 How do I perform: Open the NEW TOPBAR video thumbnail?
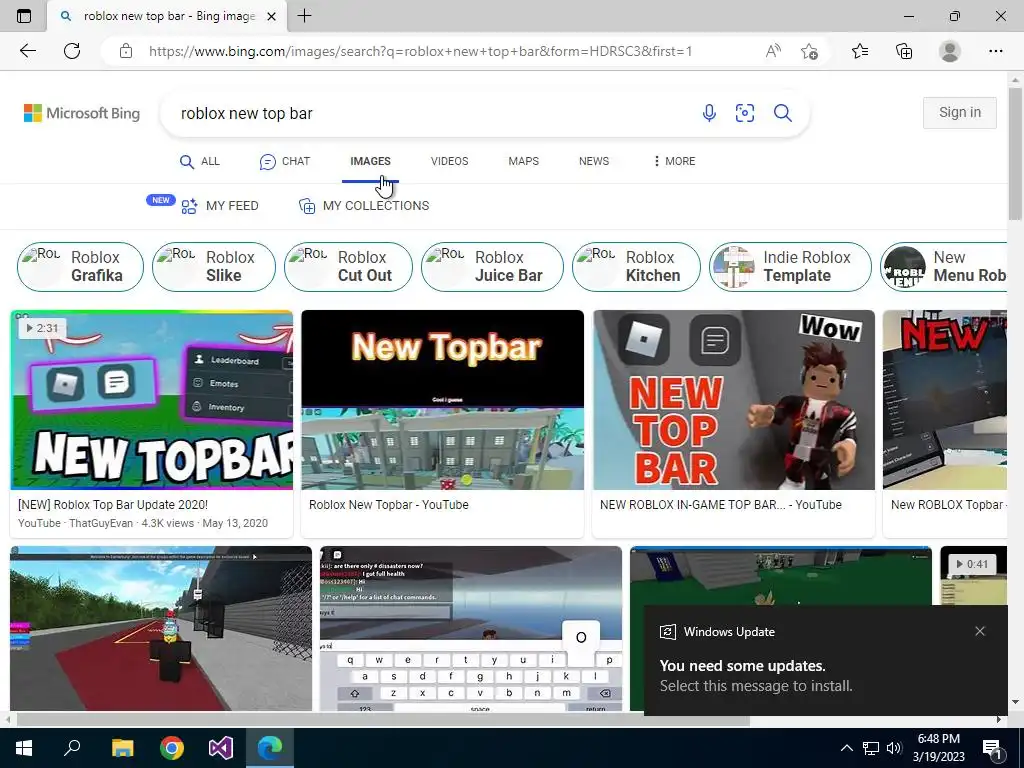point(152,400)
